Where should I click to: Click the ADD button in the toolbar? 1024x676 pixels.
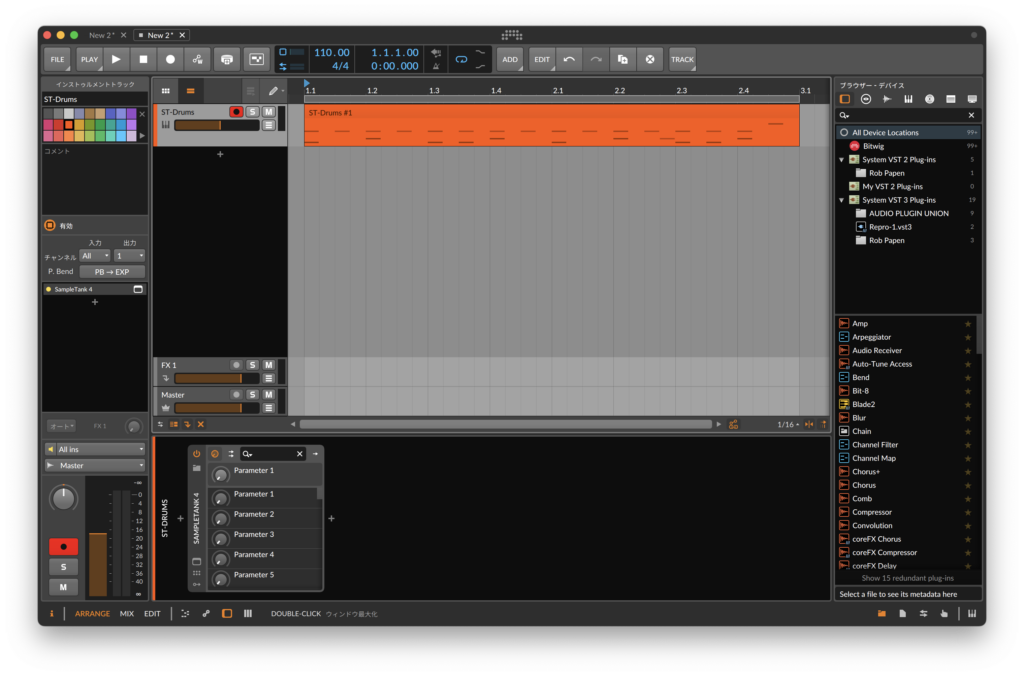tap(510, 59)
